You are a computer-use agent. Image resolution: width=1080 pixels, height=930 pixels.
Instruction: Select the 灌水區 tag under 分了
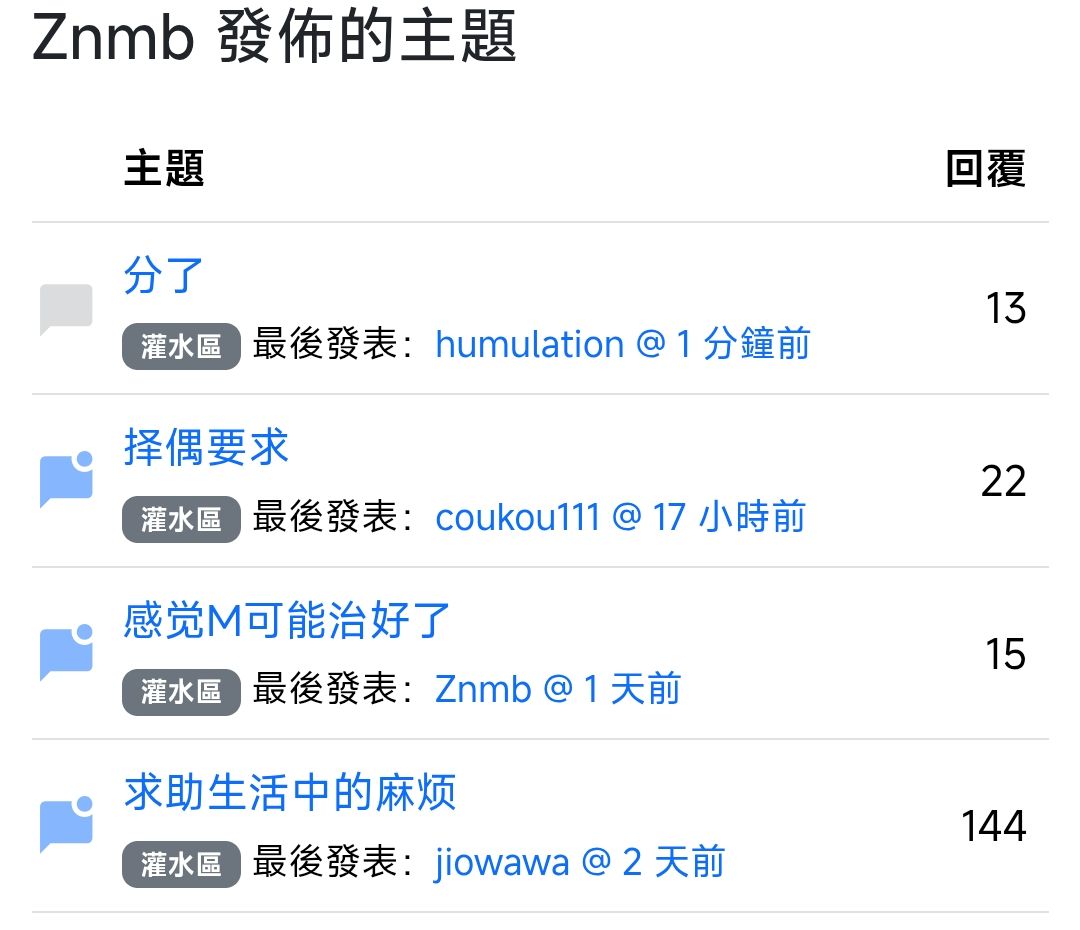(x=181, y=346)
